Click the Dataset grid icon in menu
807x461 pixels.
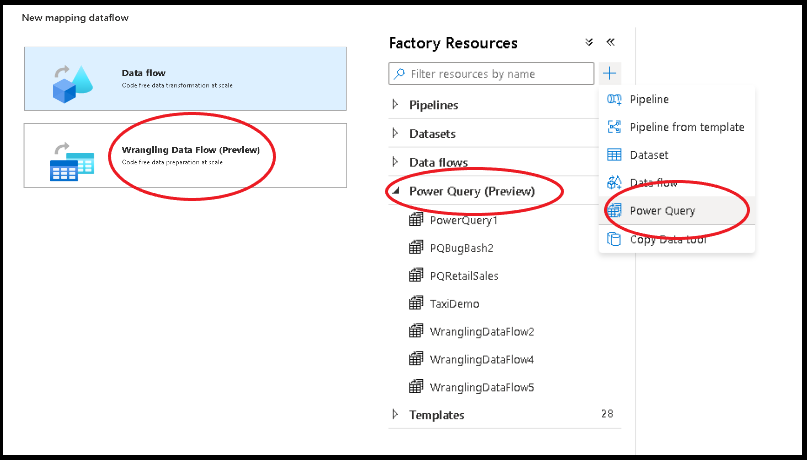[614, 155]
